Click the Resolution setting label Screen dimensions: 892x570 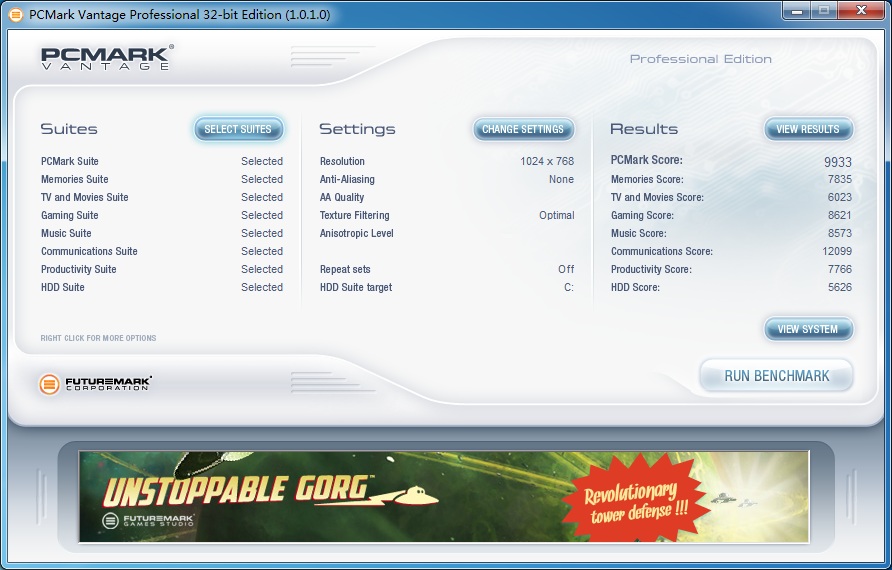[342, 161]
